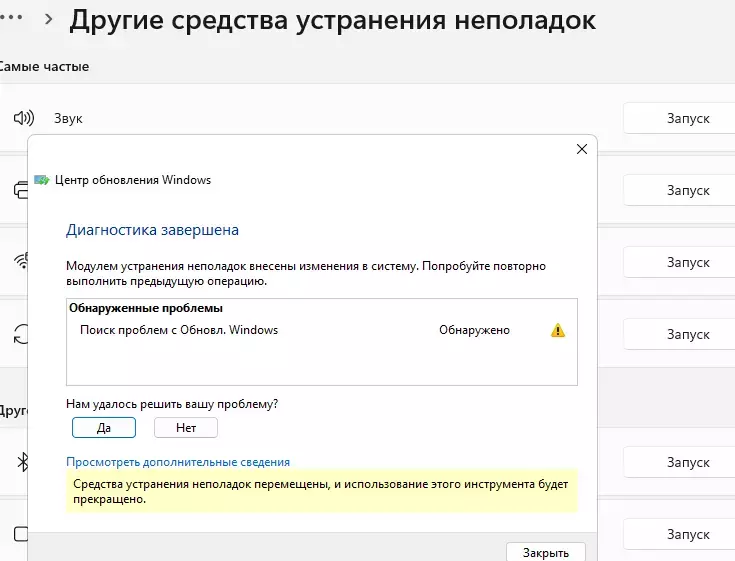Click the Другие средства устранения неполадок page title
735x561 pixels.
point(333,20)
